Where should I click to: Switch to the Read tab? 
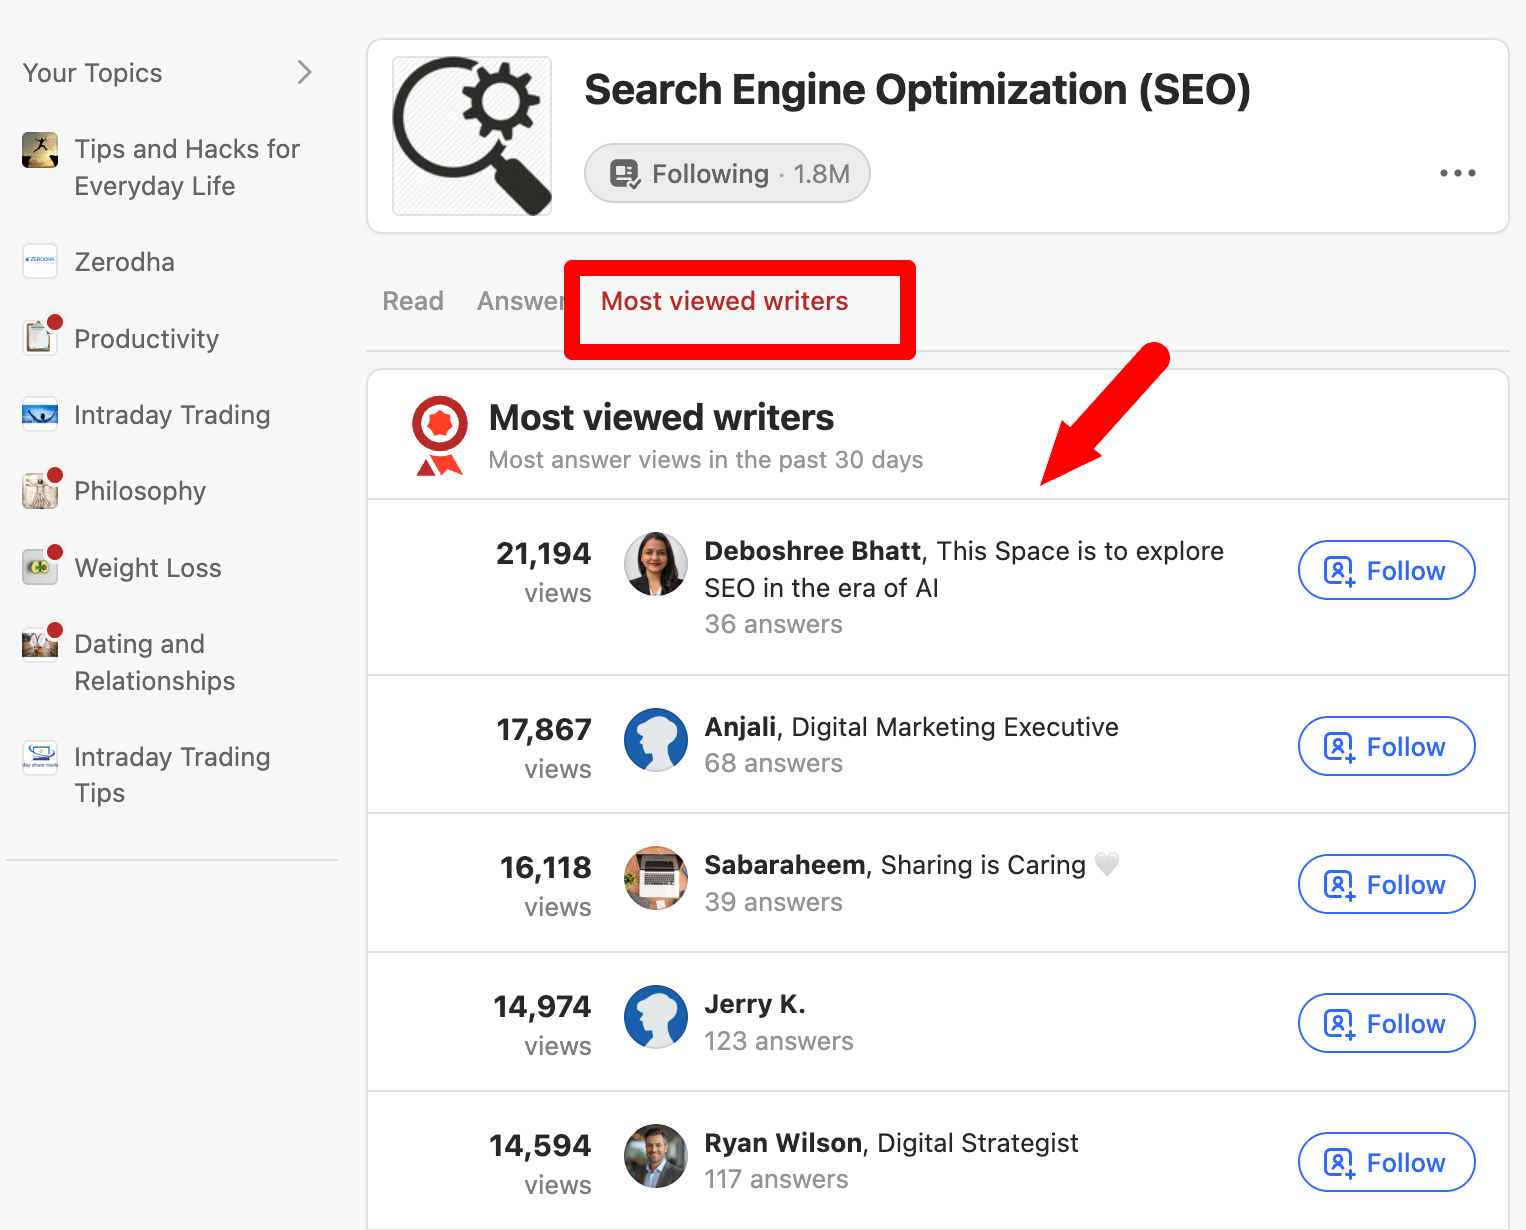413,301
